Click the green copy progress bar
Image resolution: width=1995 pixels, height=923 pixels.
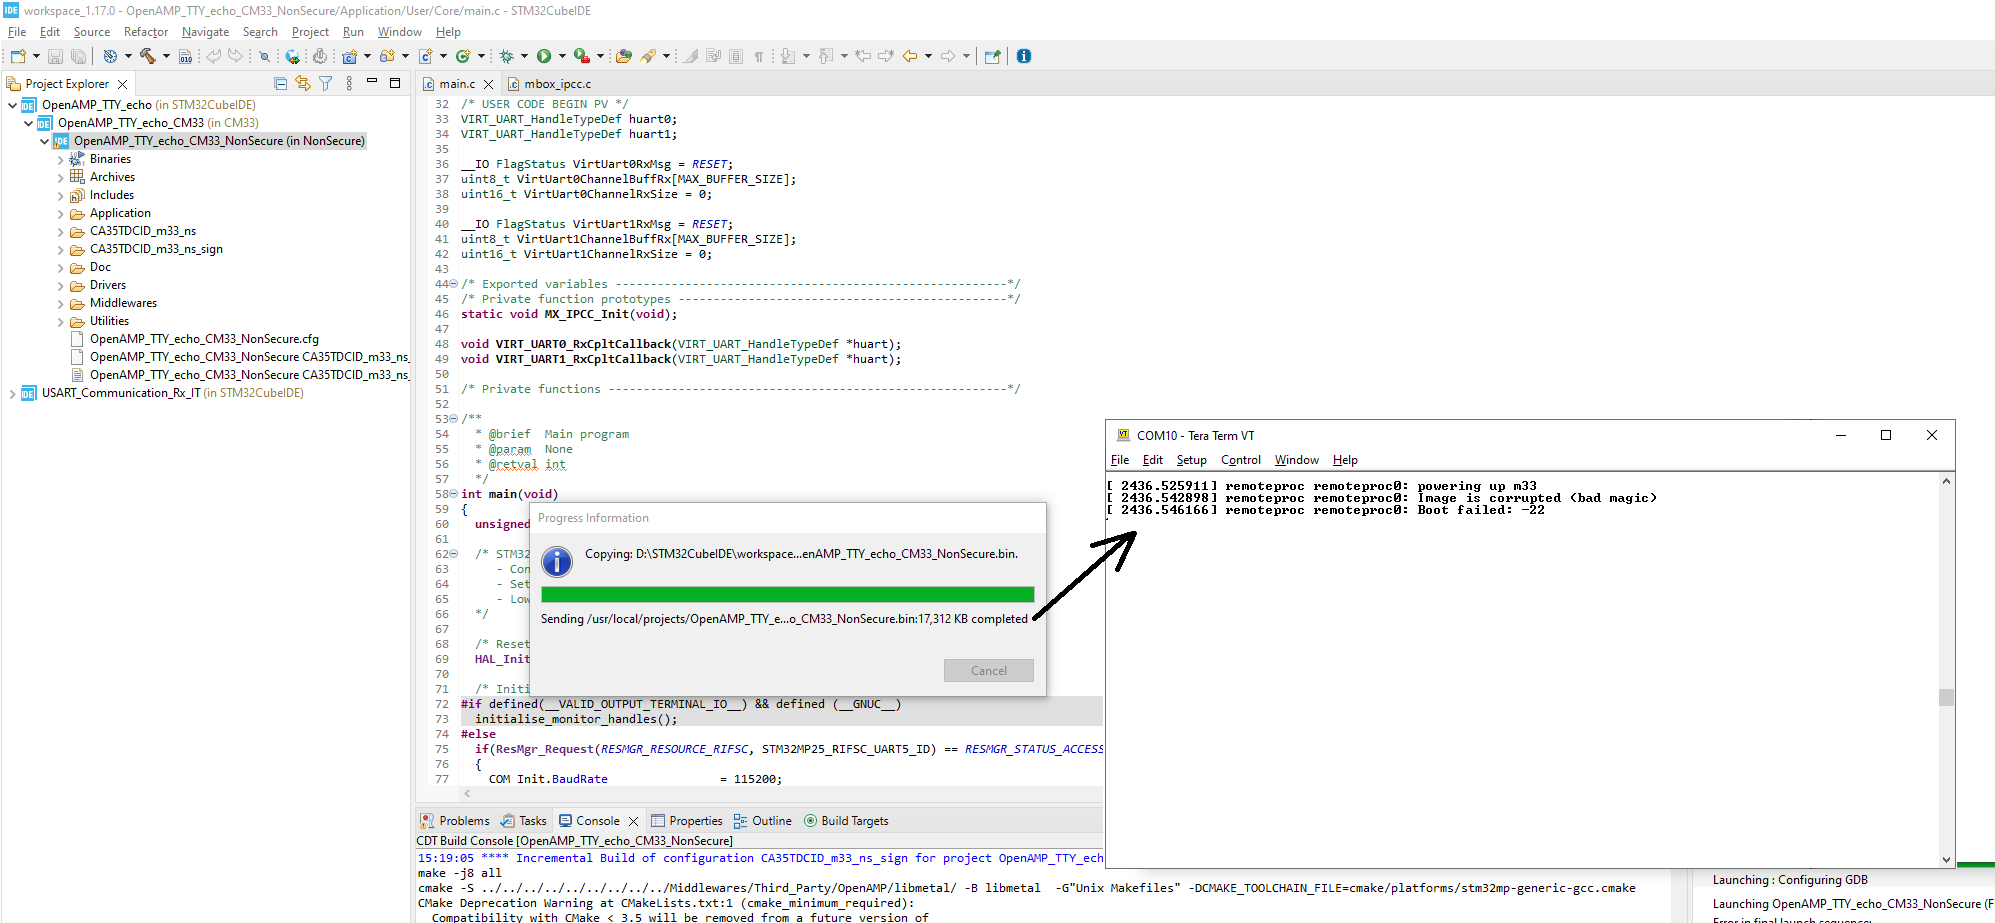(787, 594)
